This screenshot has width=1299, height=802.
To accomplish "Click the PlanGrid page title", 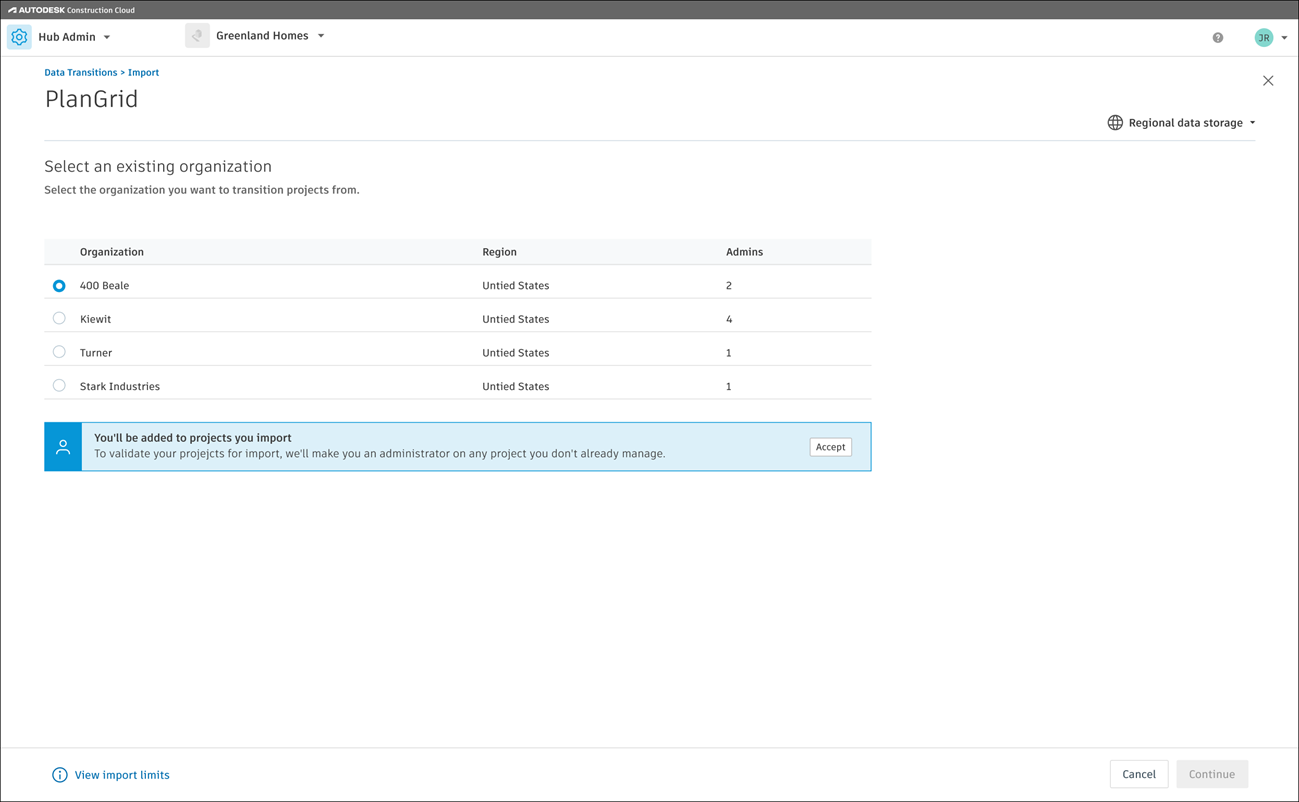I will tap(91, 99).
